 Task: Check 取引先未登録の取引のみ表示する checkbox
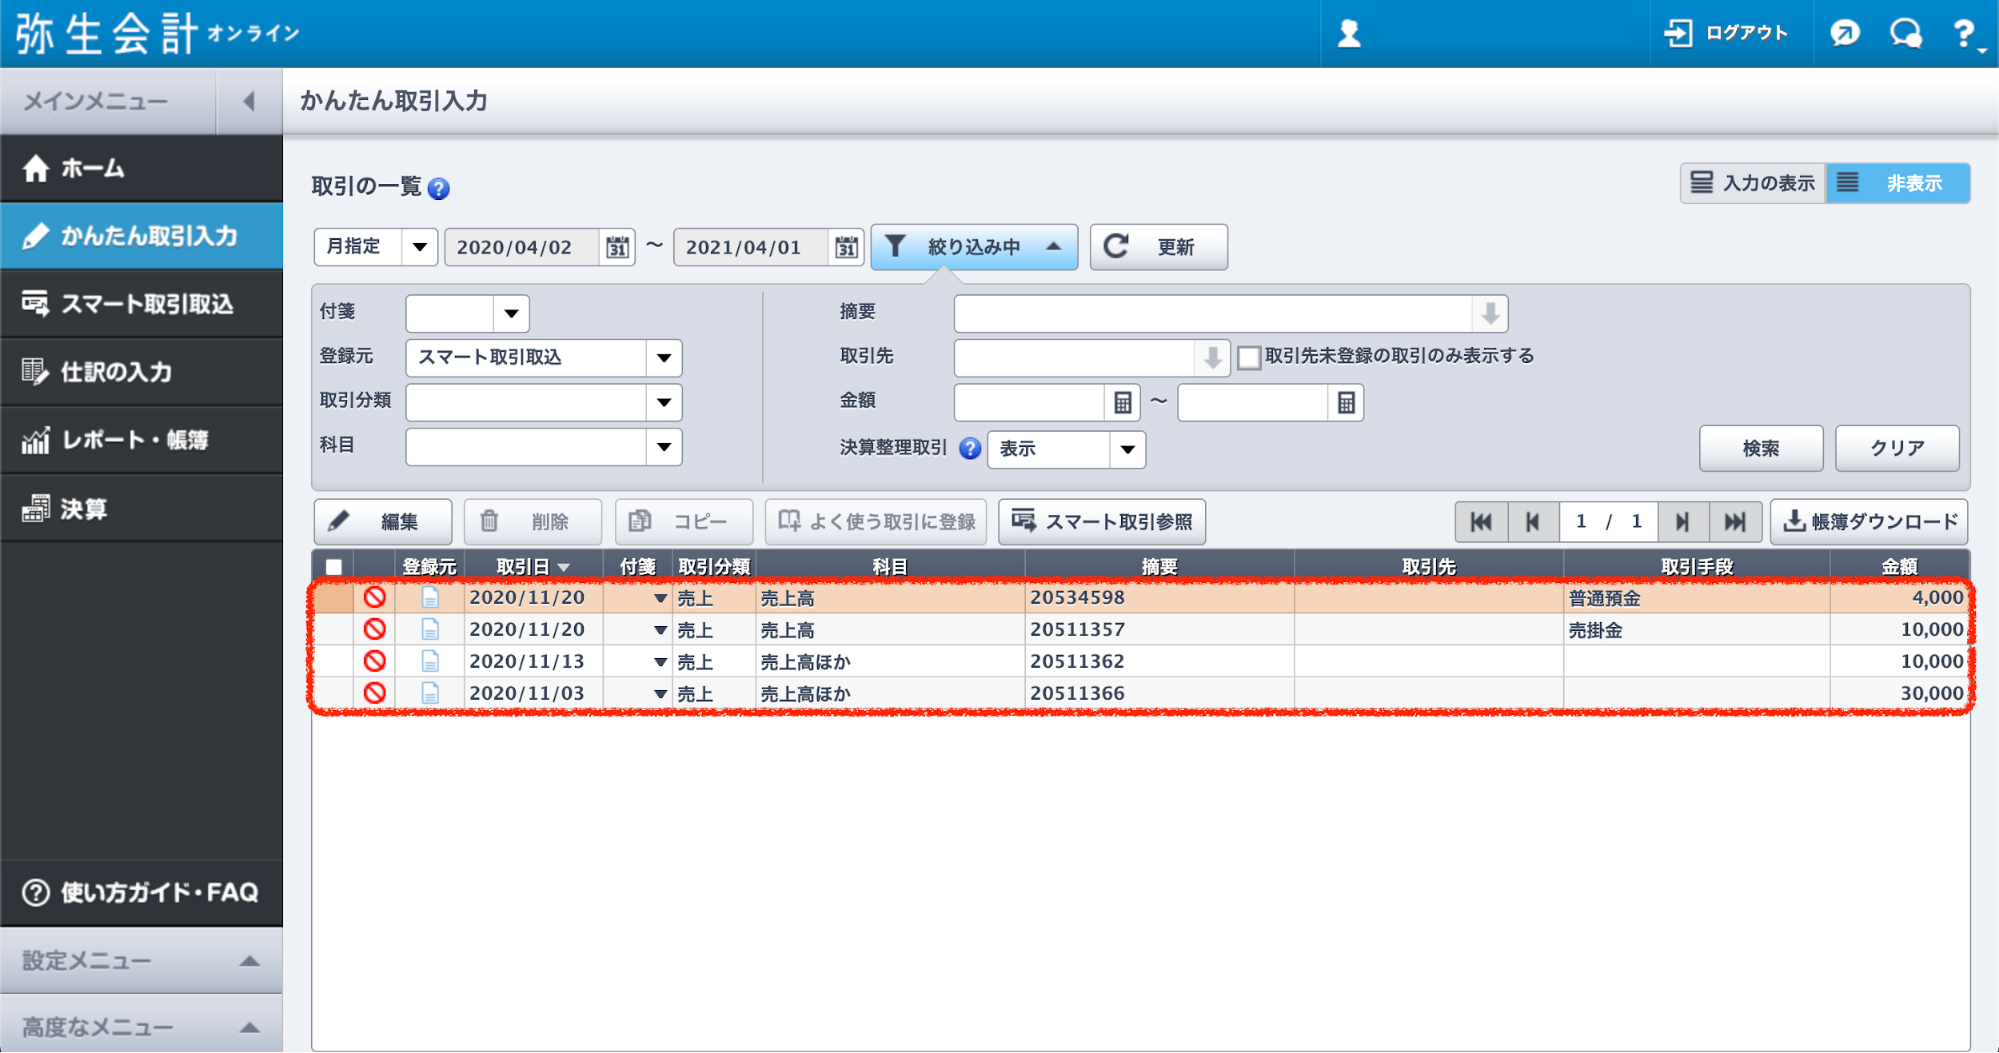pos(1249,358)
